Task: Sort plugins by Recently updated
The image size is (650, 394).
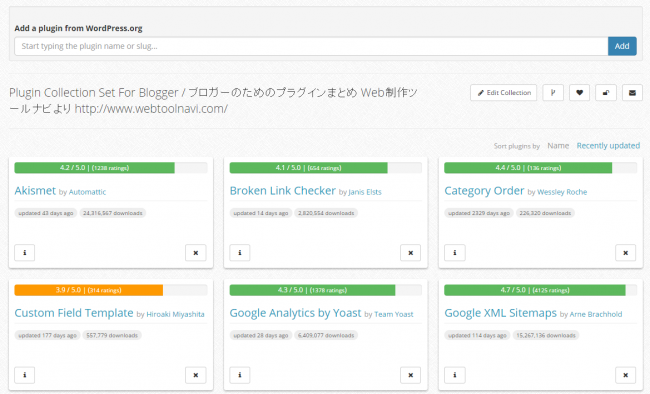Action: [608, 146]
